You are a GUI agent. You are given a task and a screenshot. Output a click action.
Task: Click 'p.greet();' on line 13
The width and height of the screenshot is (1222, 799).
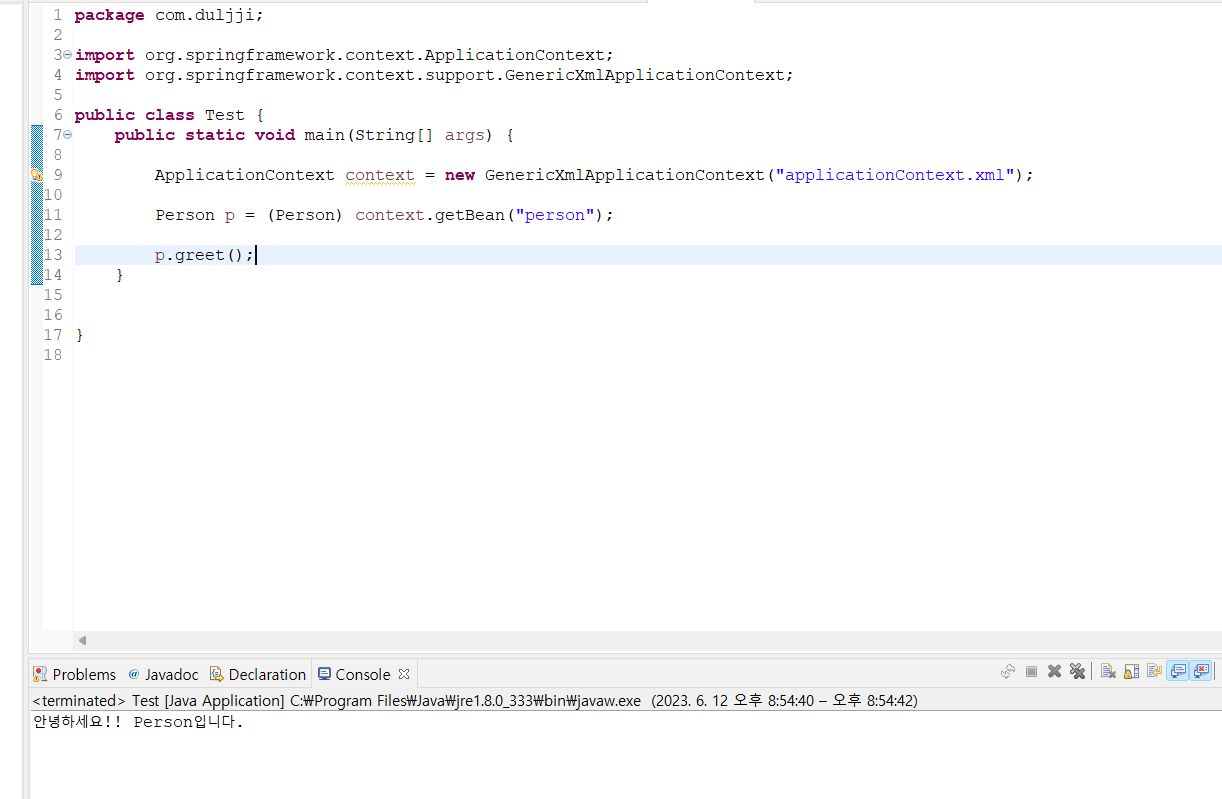click(205, 255)
